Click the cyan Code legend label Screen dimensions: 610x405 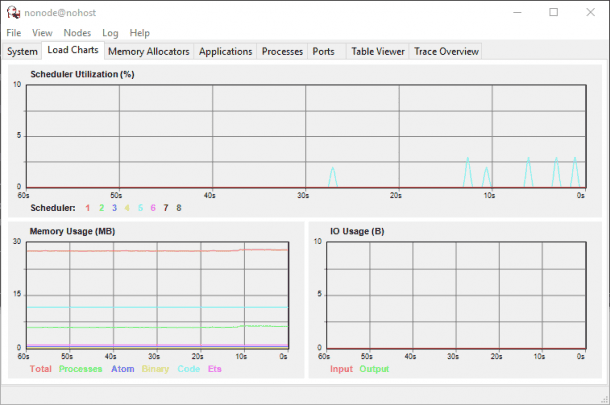tap(188, 369)
